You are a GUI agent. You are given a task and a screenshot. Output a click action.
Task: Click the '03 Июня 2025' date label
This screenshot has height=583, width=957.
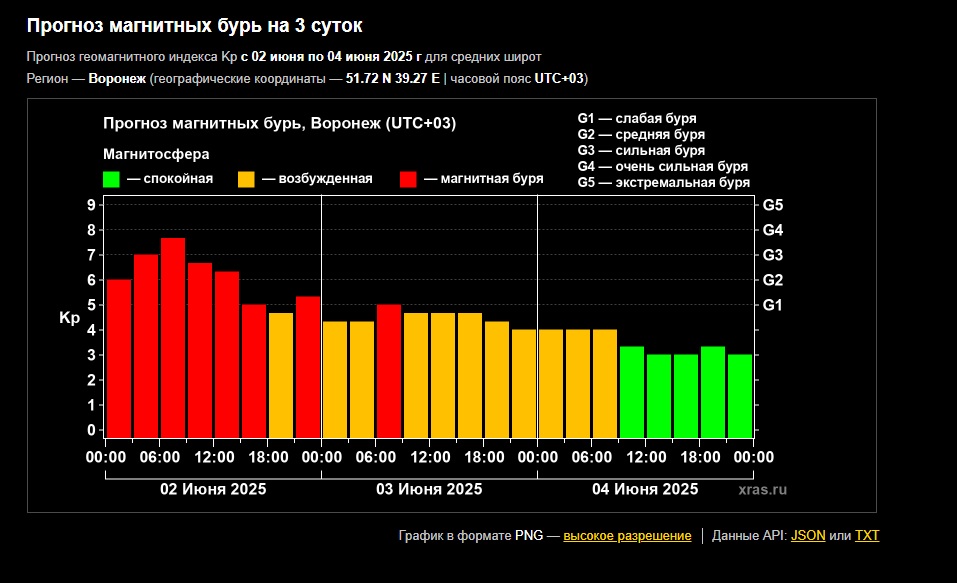tap(429, 489)
